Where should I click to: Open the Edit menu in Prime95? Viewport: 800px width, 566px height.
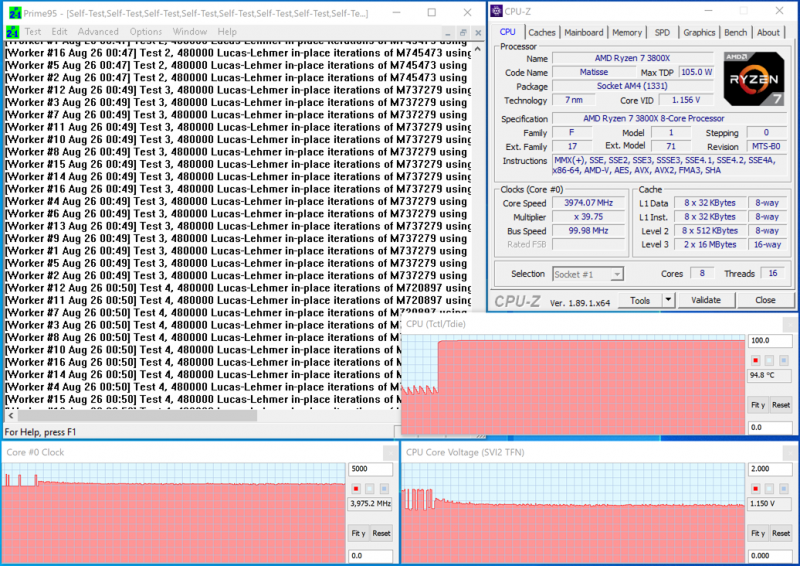tap(59, 32)
